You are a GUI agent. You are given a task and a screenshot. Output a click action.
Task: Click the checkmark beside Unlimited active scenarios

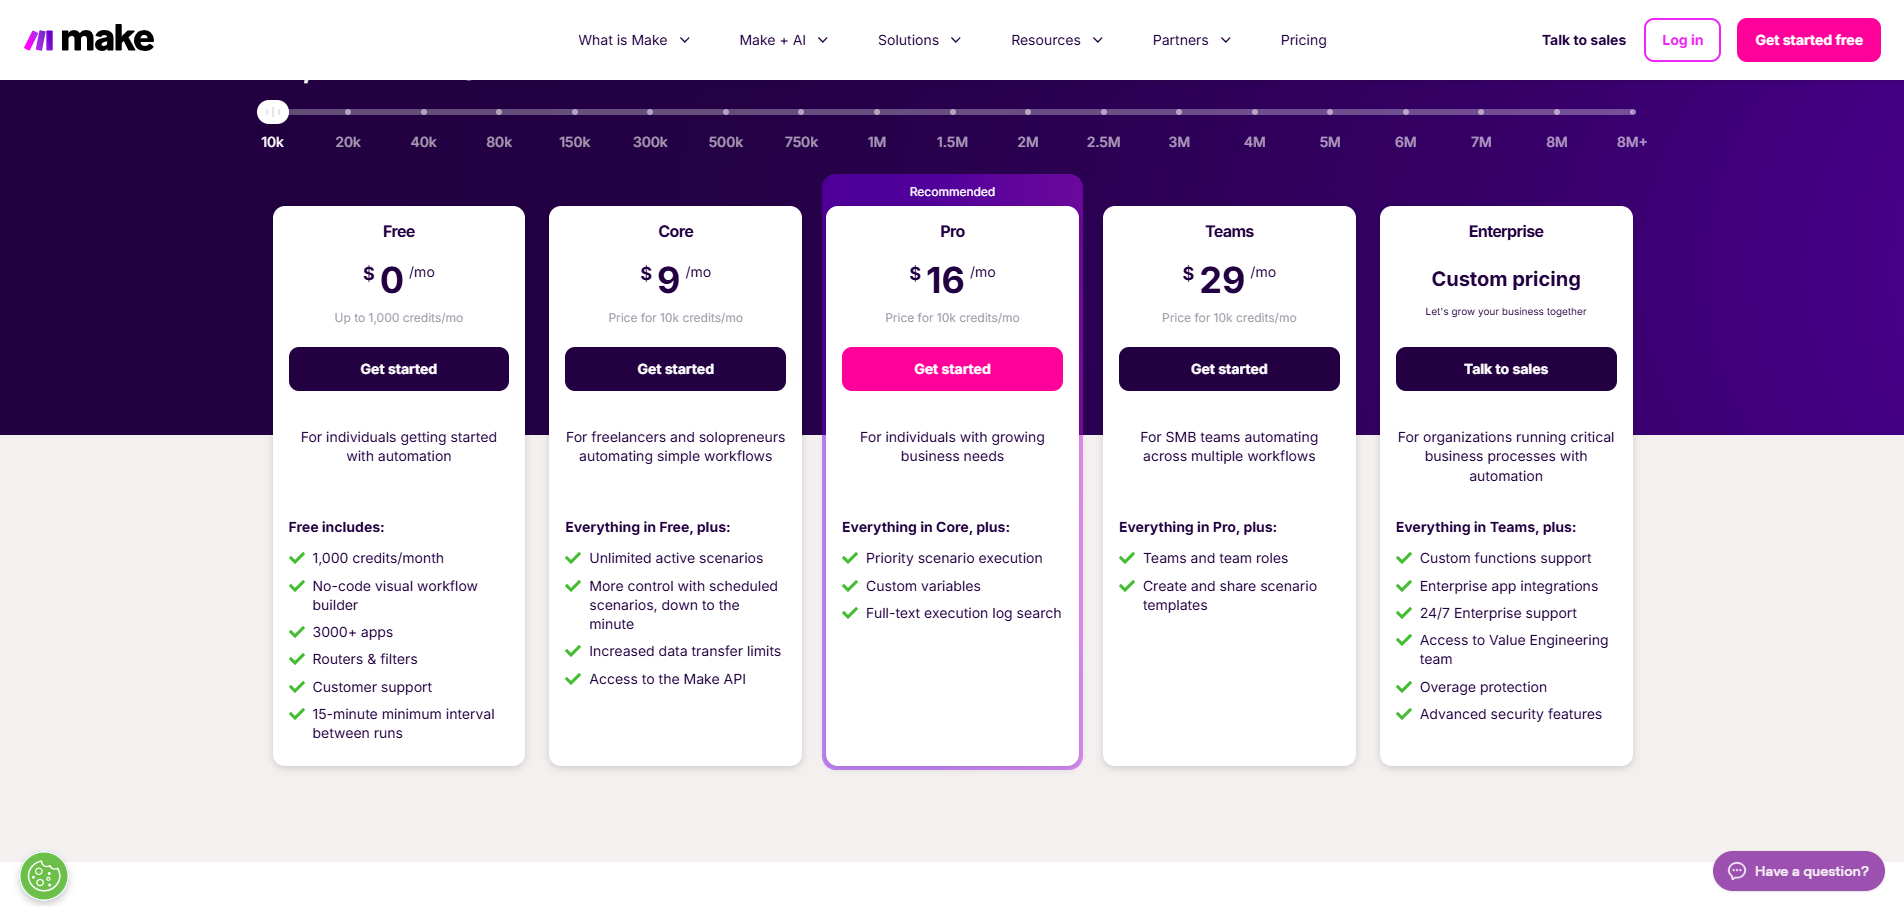point(573,558)
